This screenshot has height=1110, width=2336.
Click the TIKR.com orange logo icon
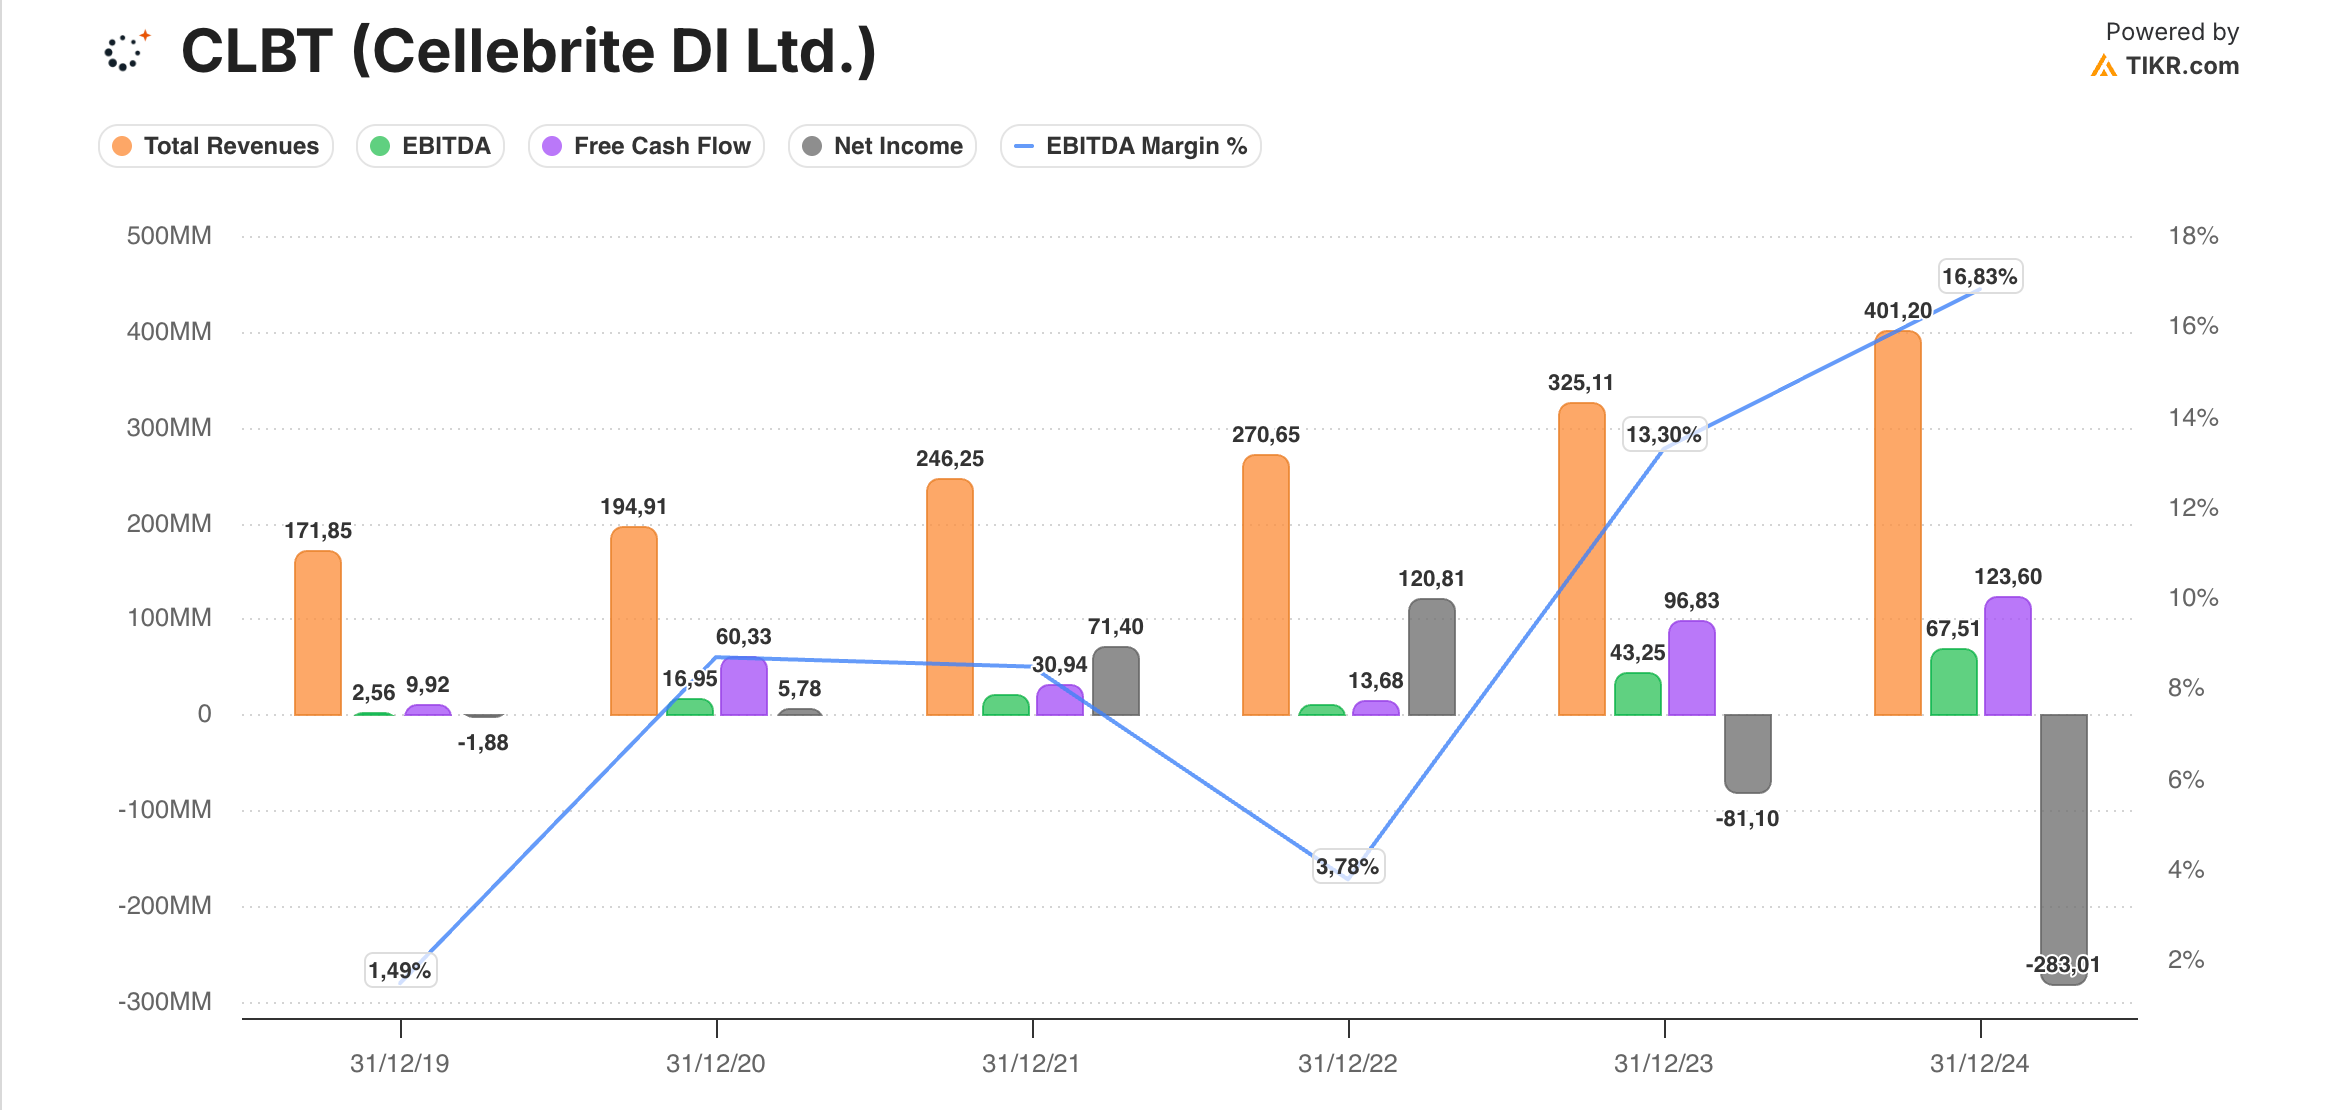coord(2103,66)
